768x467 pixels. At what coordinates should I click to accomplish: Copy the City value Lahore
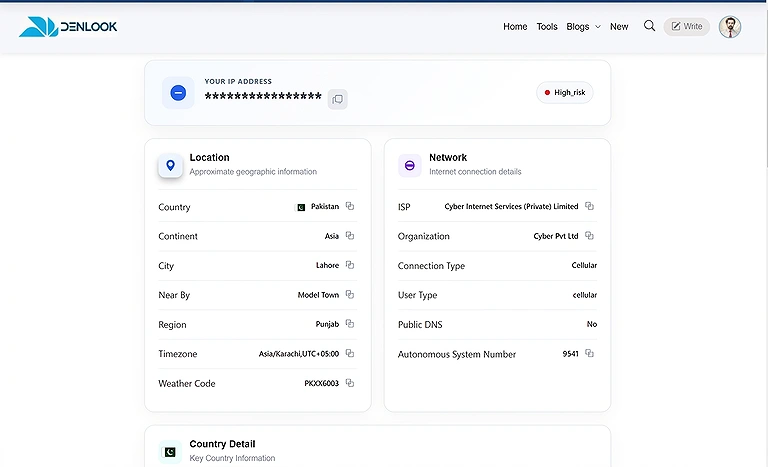[x=350, y=265]
